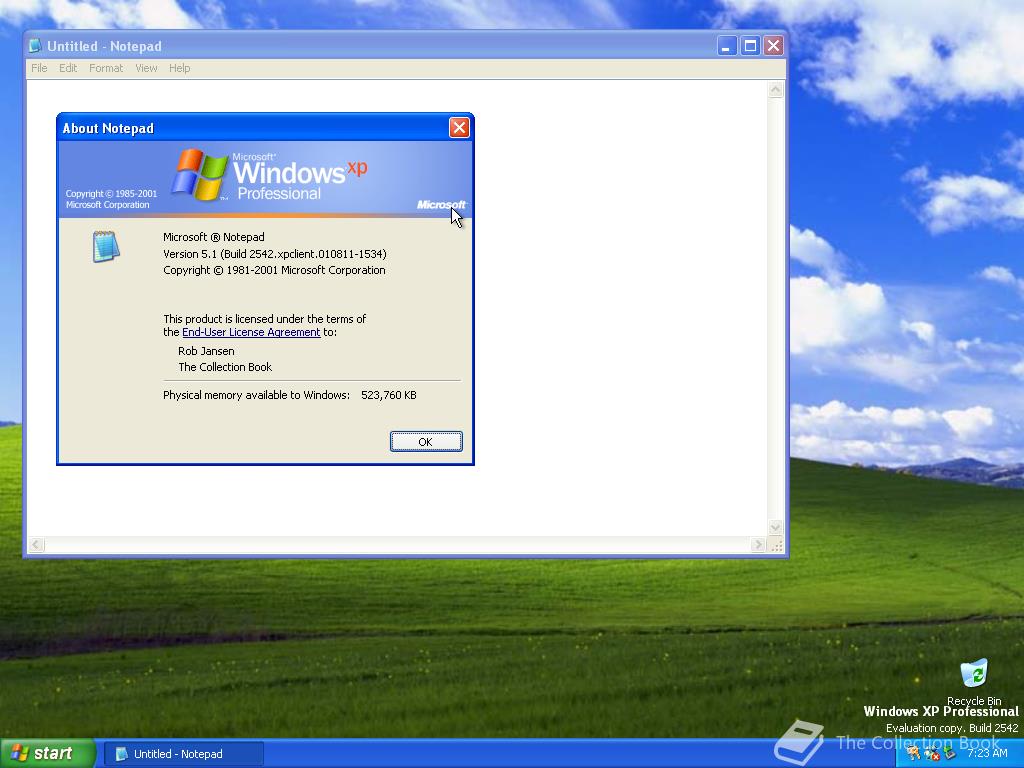Click the Safely Remove Hardware tray icon
Viewport: 1024px width, 768px height.
point(950,753)
